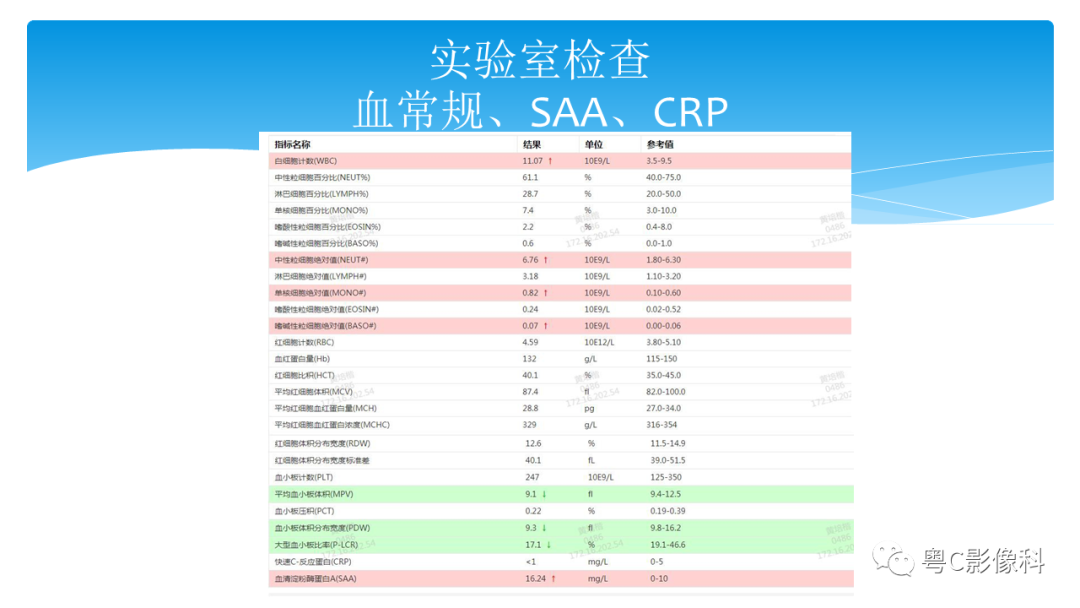The image size is (1080, 608).
Task: Click the MONO# result 0.82
Action: click(530, 293)
